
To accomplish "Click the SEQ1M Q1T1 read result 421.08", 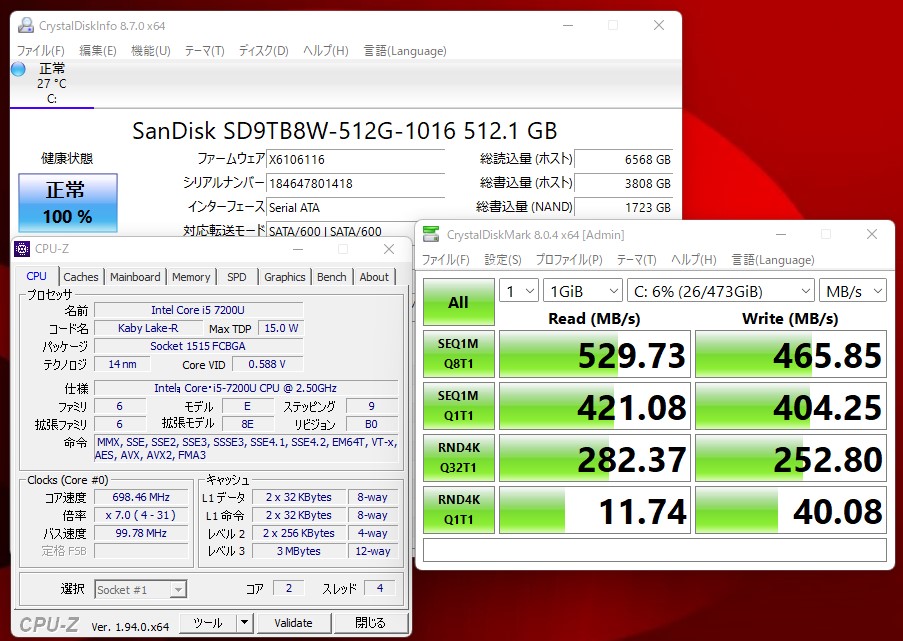I will (x=595, y=405).
